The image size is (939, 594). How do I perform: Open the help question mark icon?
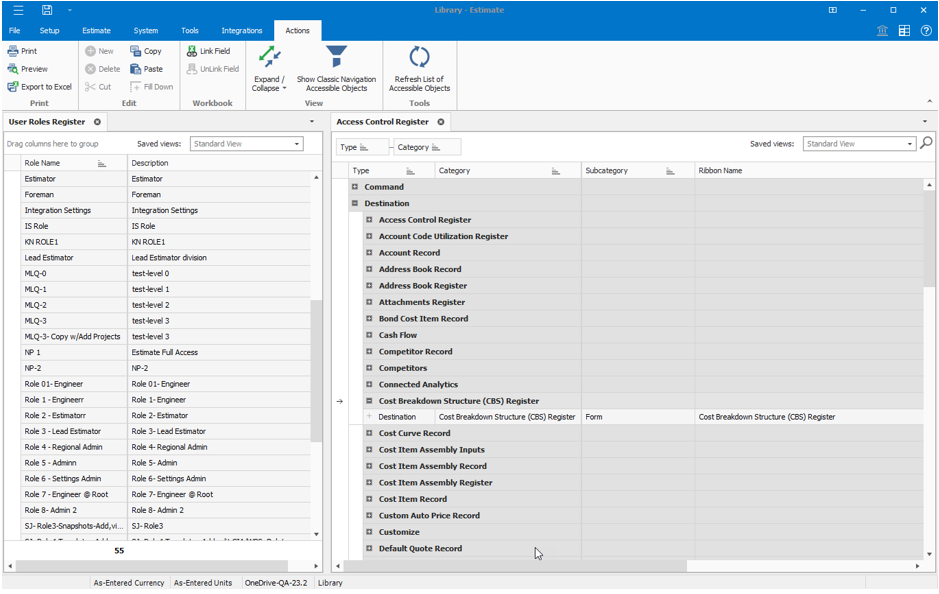coord(925,31)
